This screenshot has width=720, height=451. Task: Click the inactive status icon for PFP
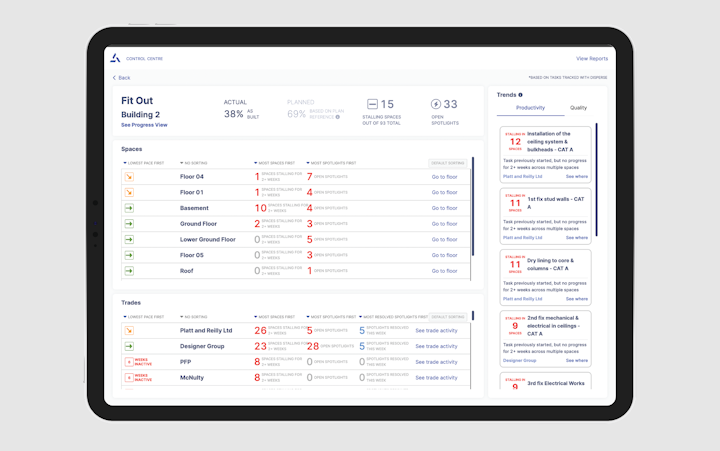pos(129,362)
